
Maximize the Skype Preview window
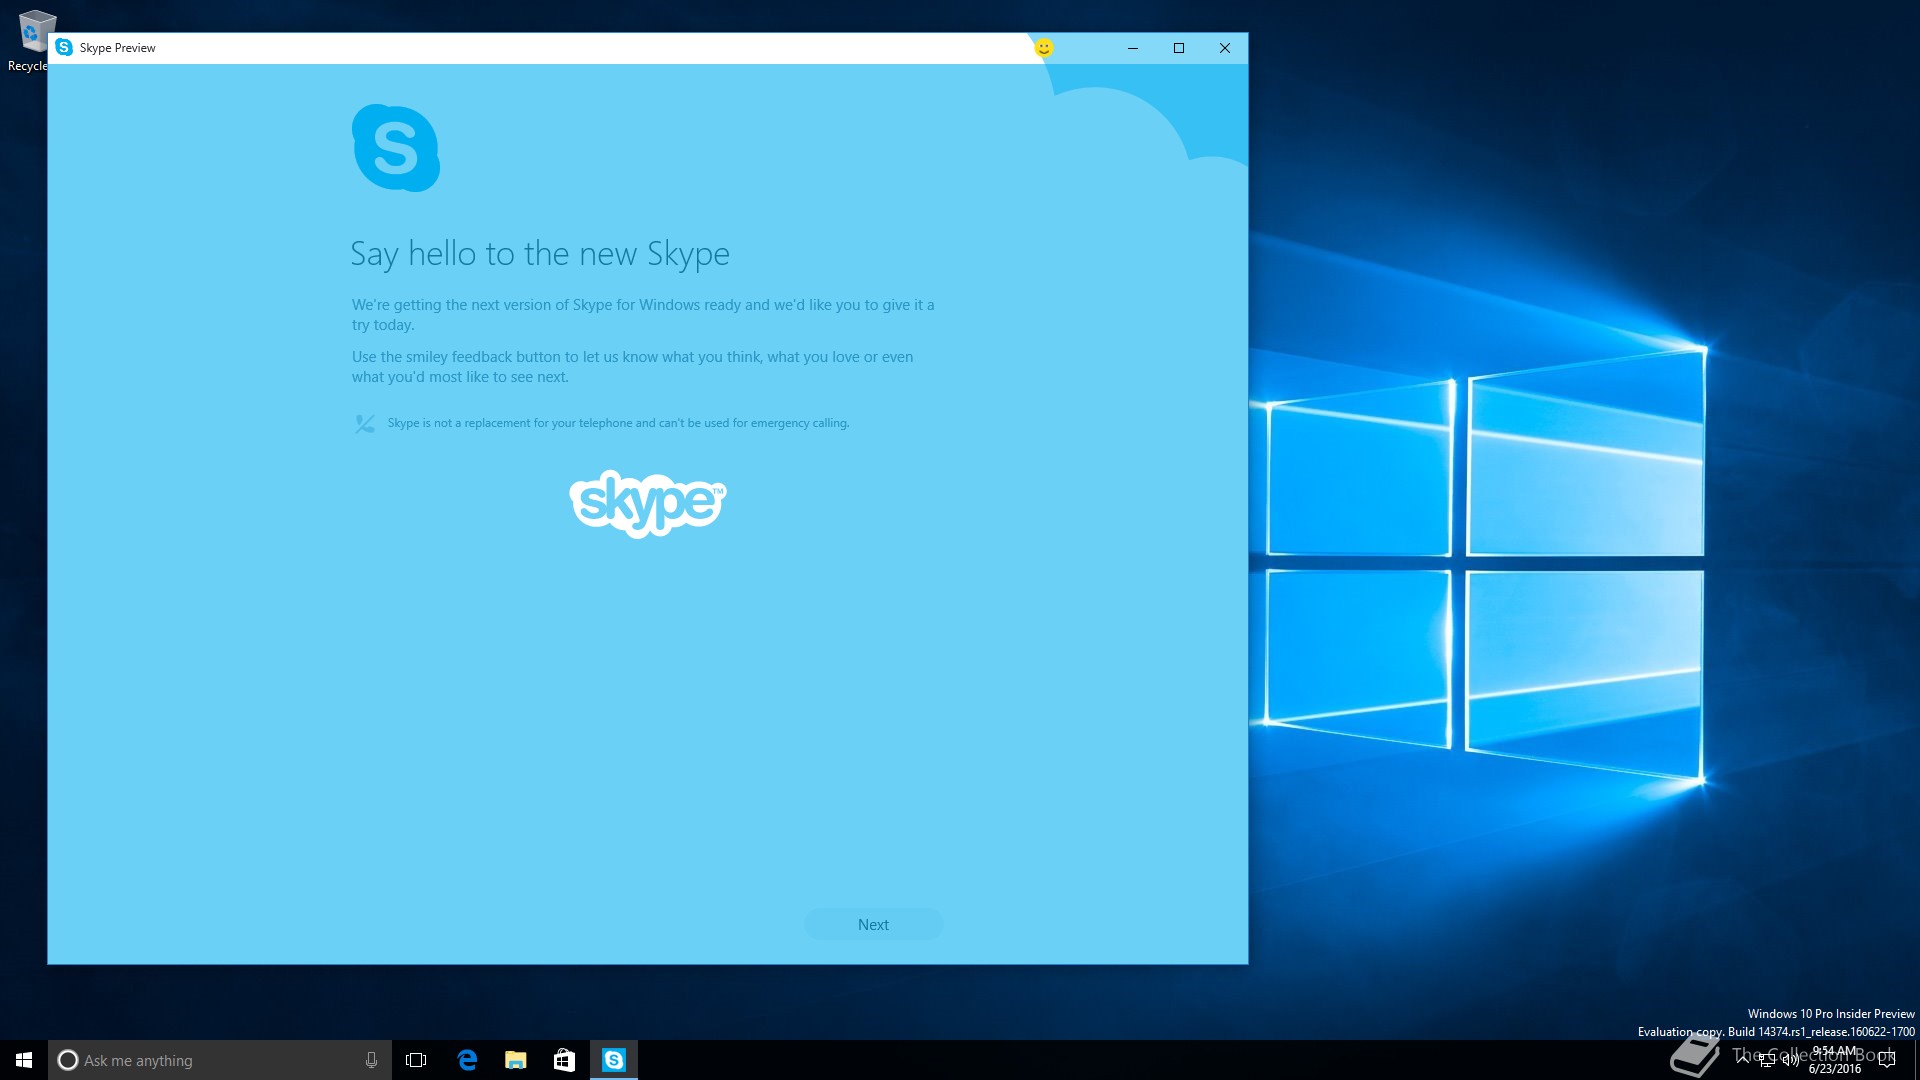pos(1179,48)
